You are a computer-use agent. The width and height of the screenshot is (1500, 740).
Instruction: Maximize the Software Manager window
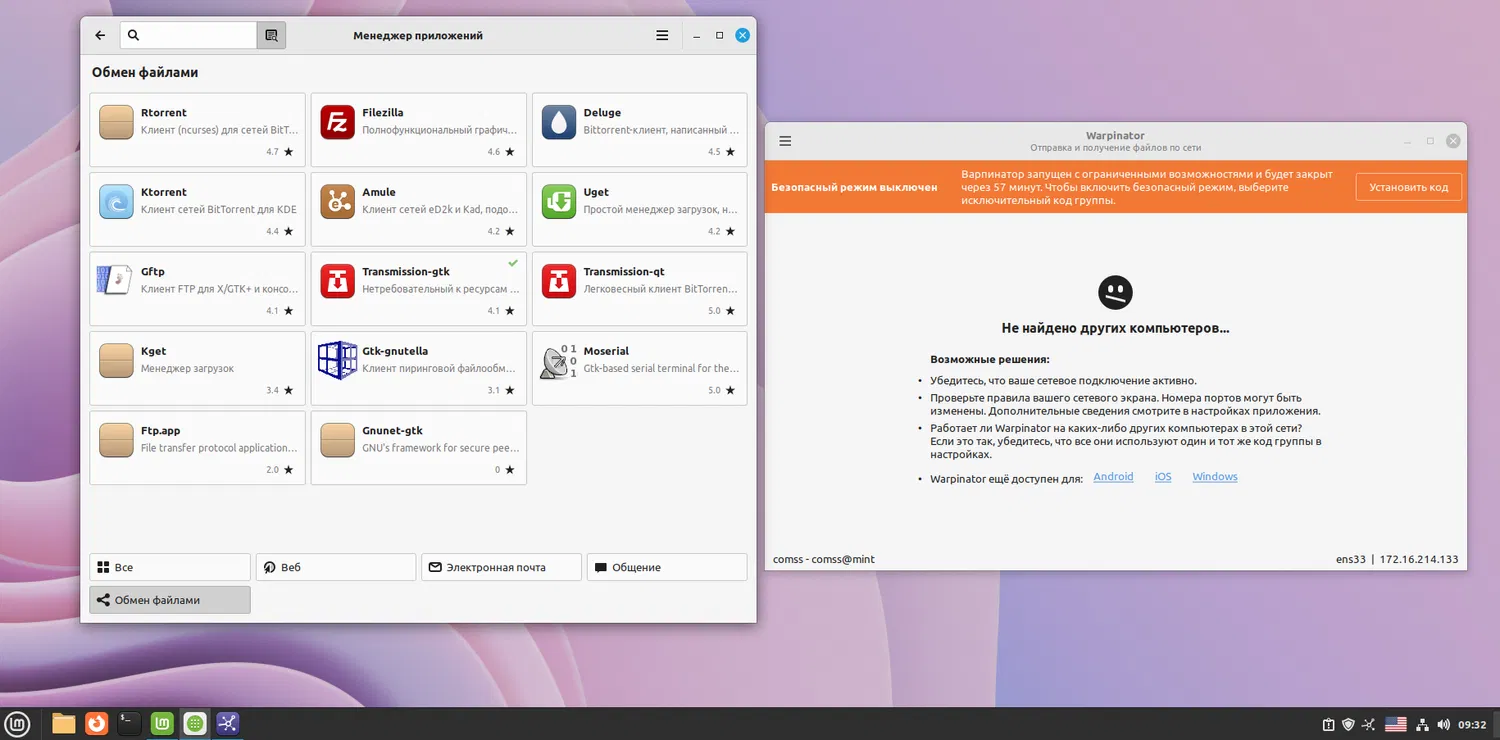click(719, 35)
